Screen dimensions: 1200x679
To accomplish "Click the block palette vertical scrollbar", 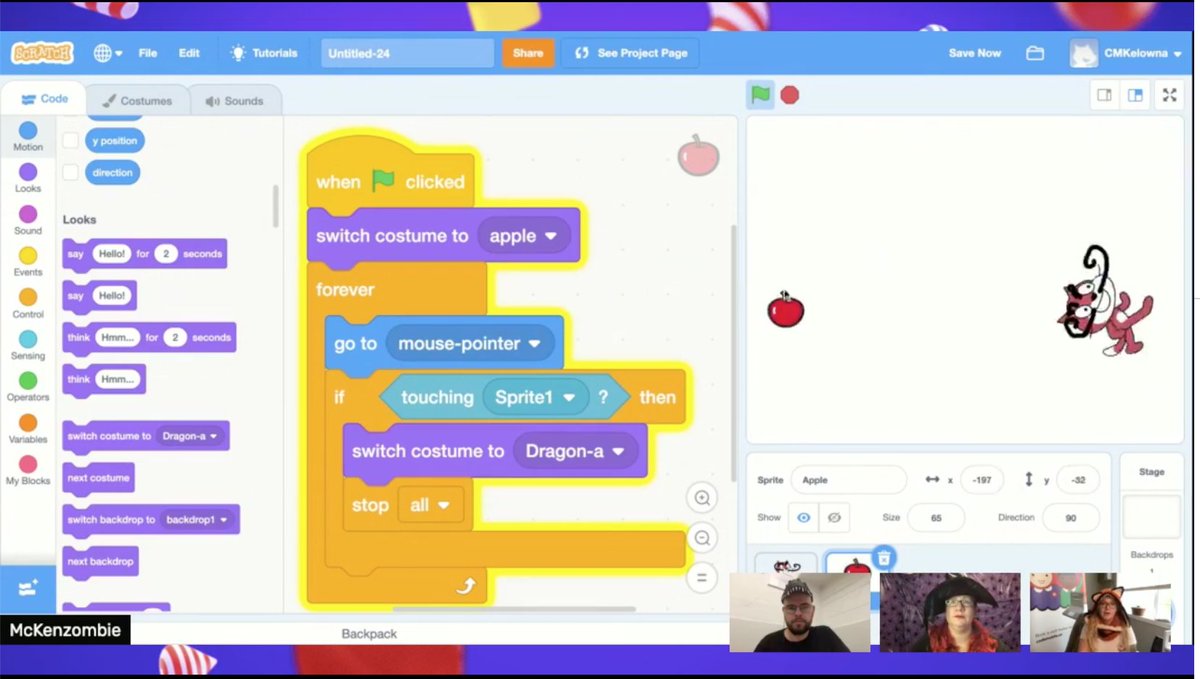I will tap(276, 205).
